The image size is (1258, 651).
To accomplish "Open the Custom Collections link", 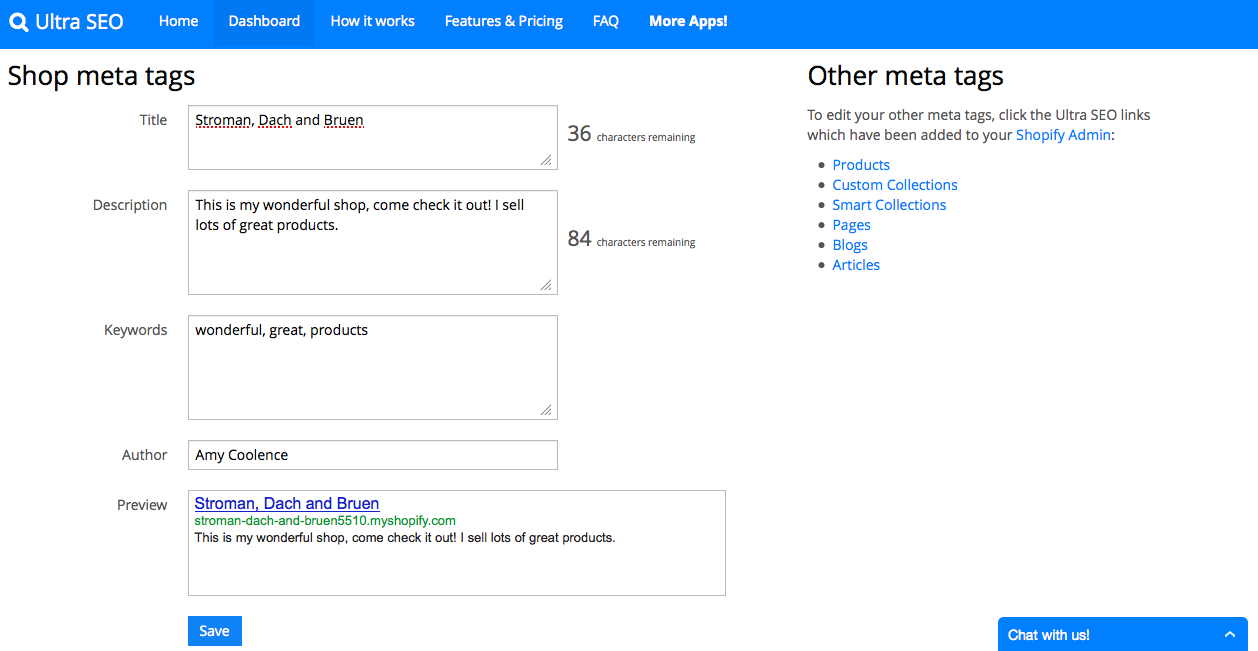I will pyautogui.click(x=895, y=185).
